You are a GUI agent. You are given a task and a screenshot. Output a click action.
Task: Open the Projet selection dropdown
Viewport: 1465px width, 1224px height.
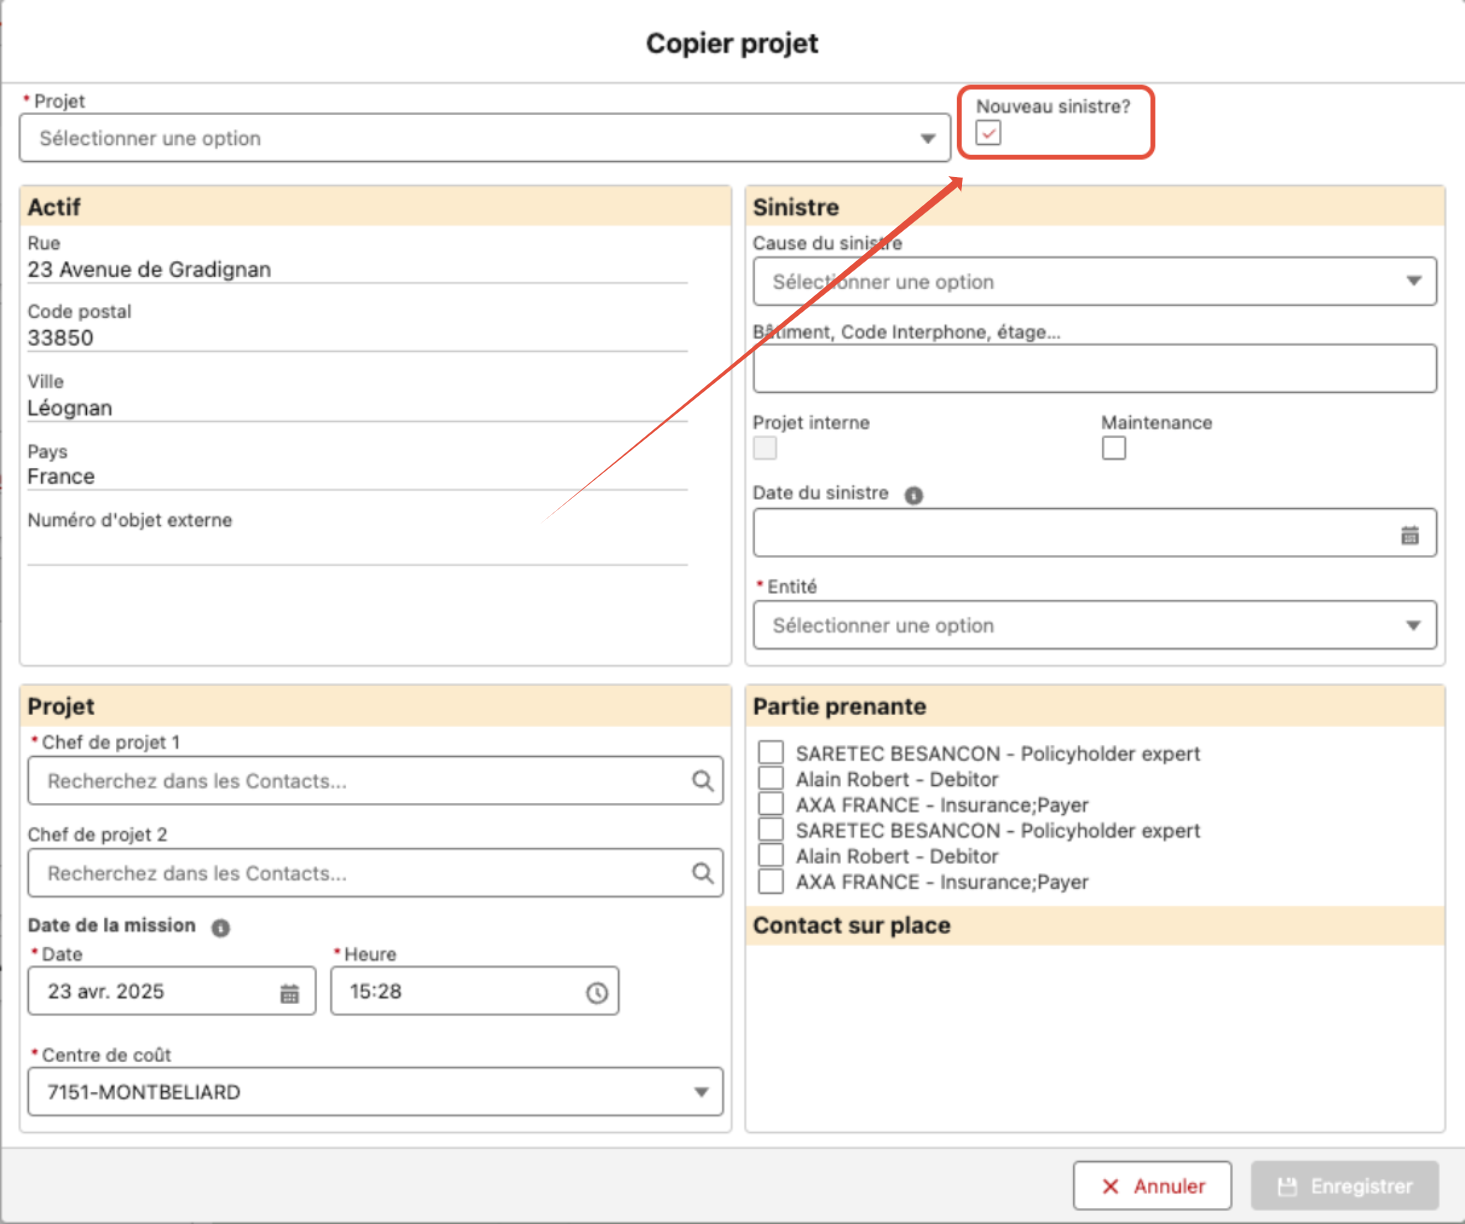[484, 138]
